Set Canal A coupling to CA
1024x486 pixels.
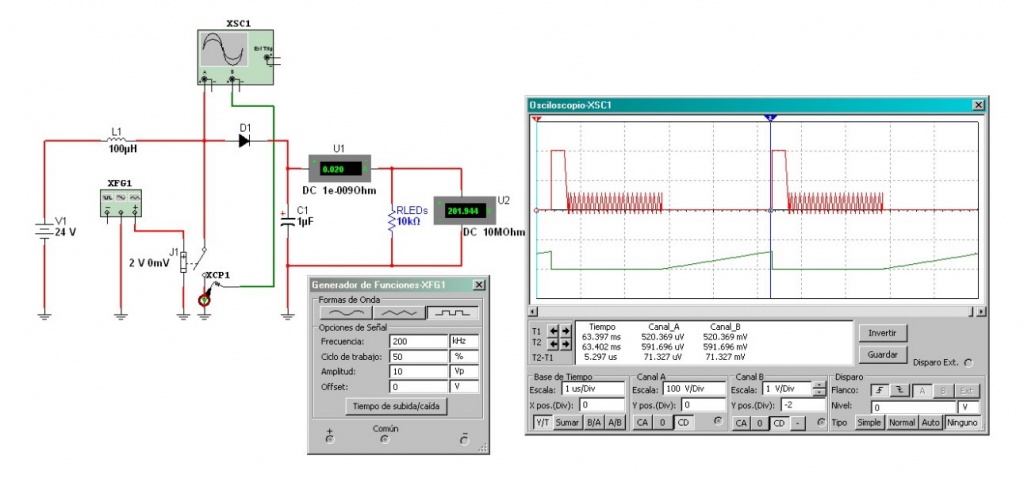[642, 423]
